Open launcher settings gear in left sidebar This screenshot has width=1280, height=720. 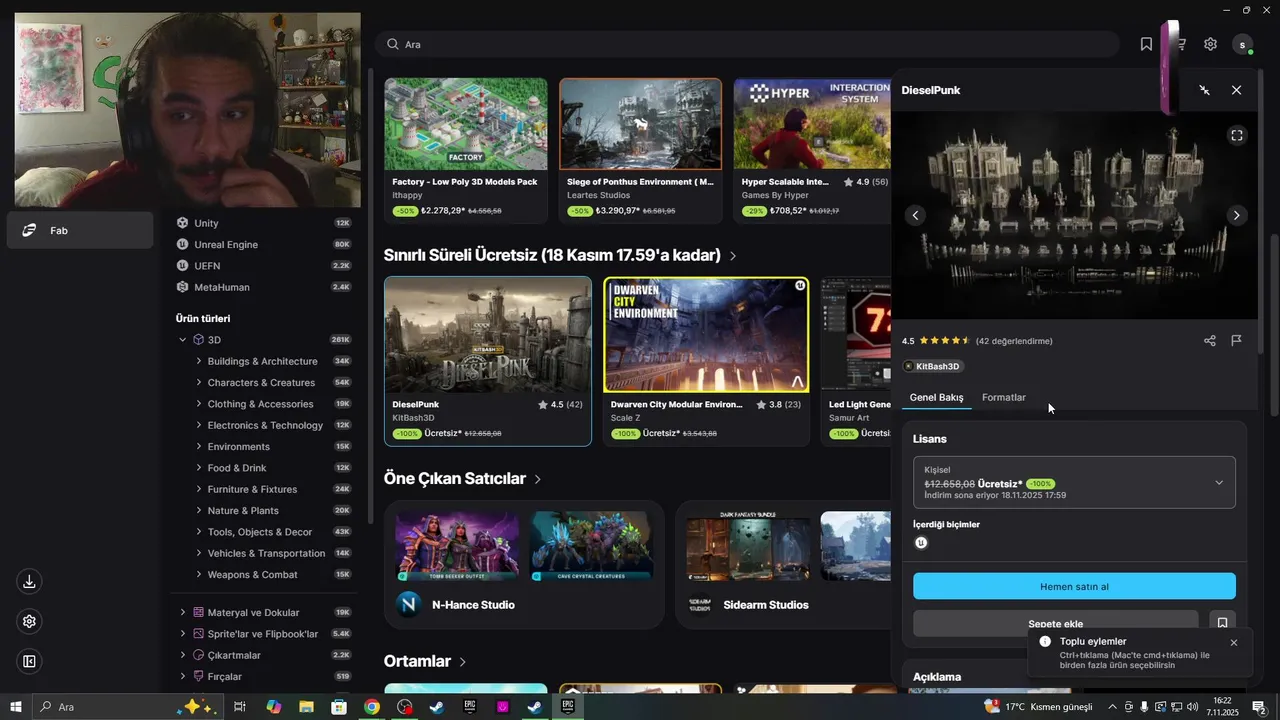(x=29, y=621)
